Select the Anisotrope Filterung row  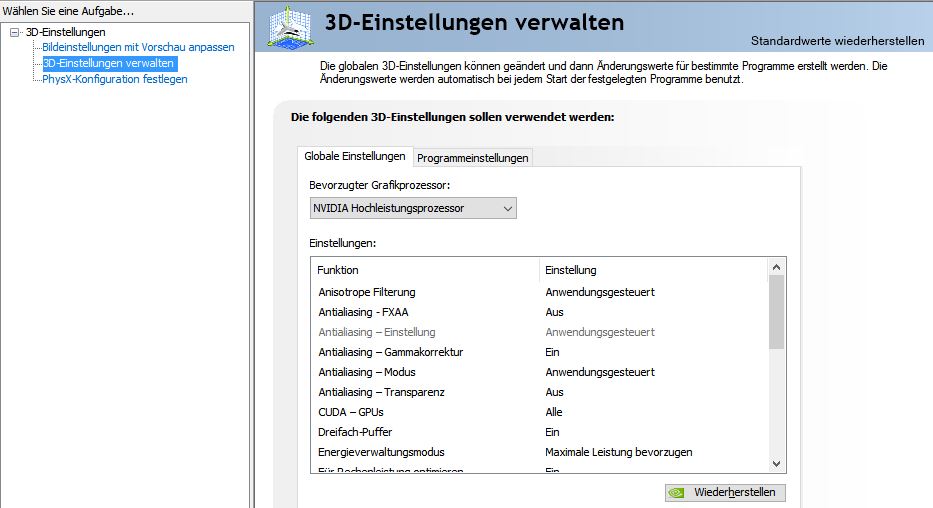point(540,292)
